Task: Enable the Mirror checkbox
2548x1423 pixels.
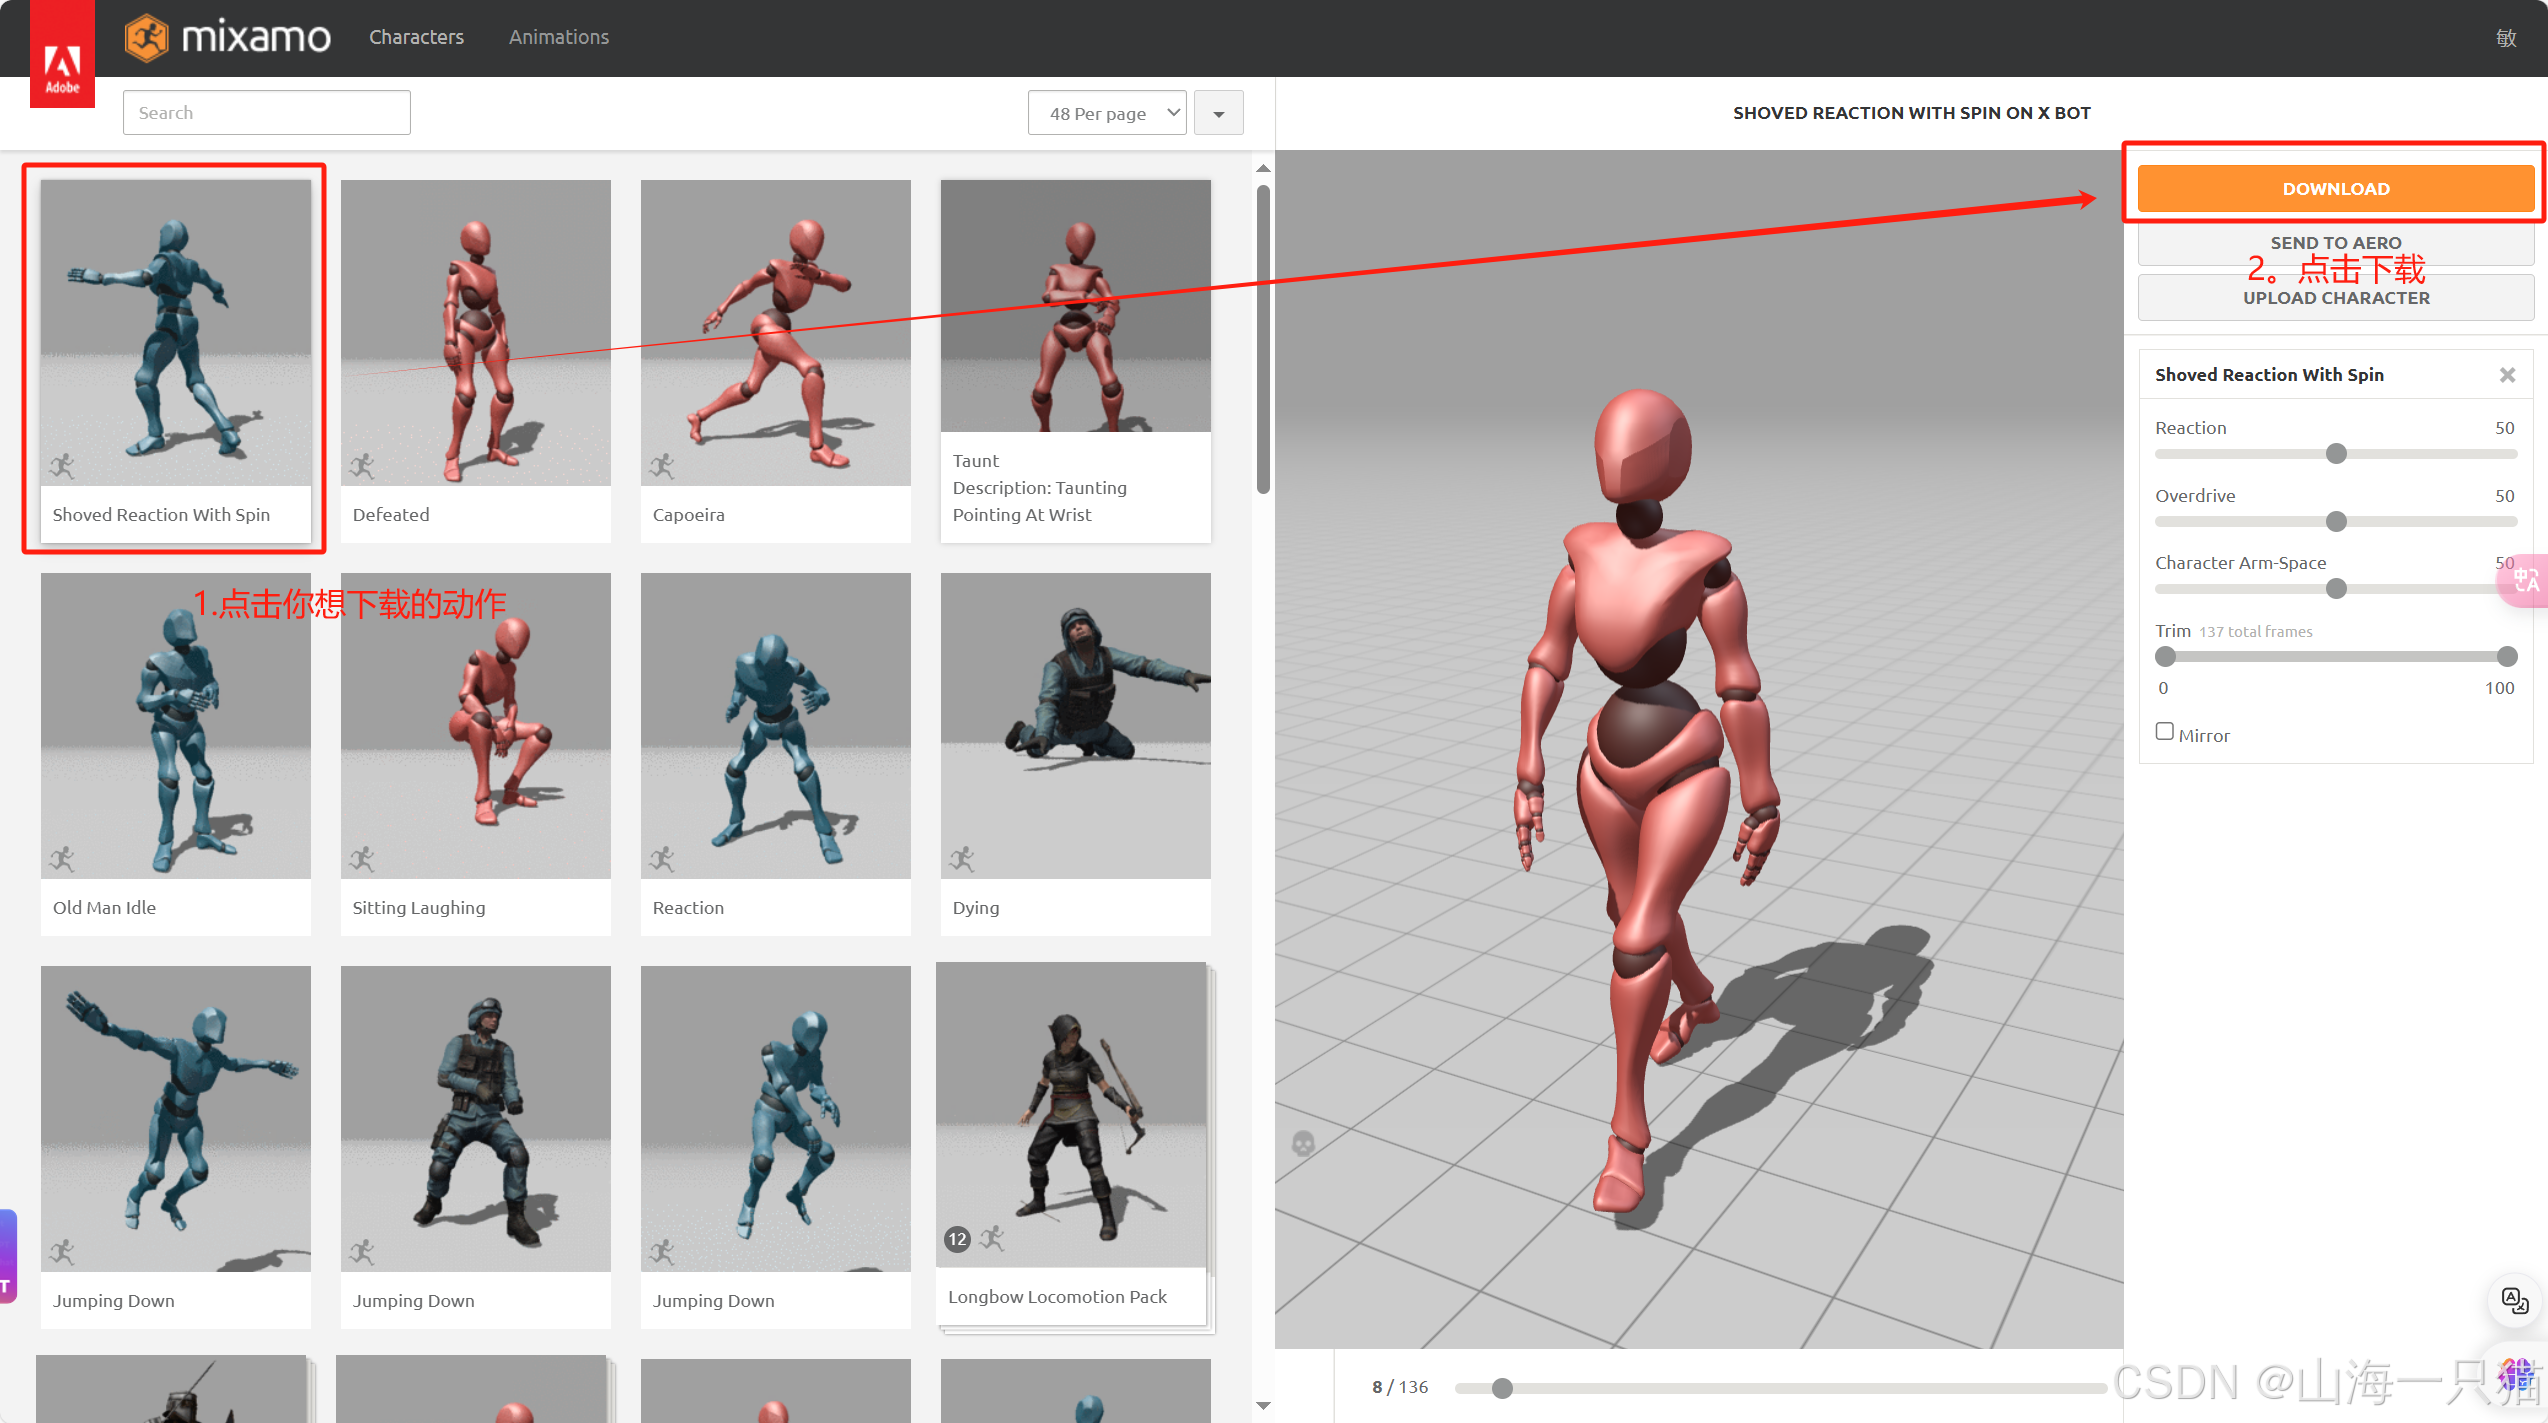Action: [2165, 732]
